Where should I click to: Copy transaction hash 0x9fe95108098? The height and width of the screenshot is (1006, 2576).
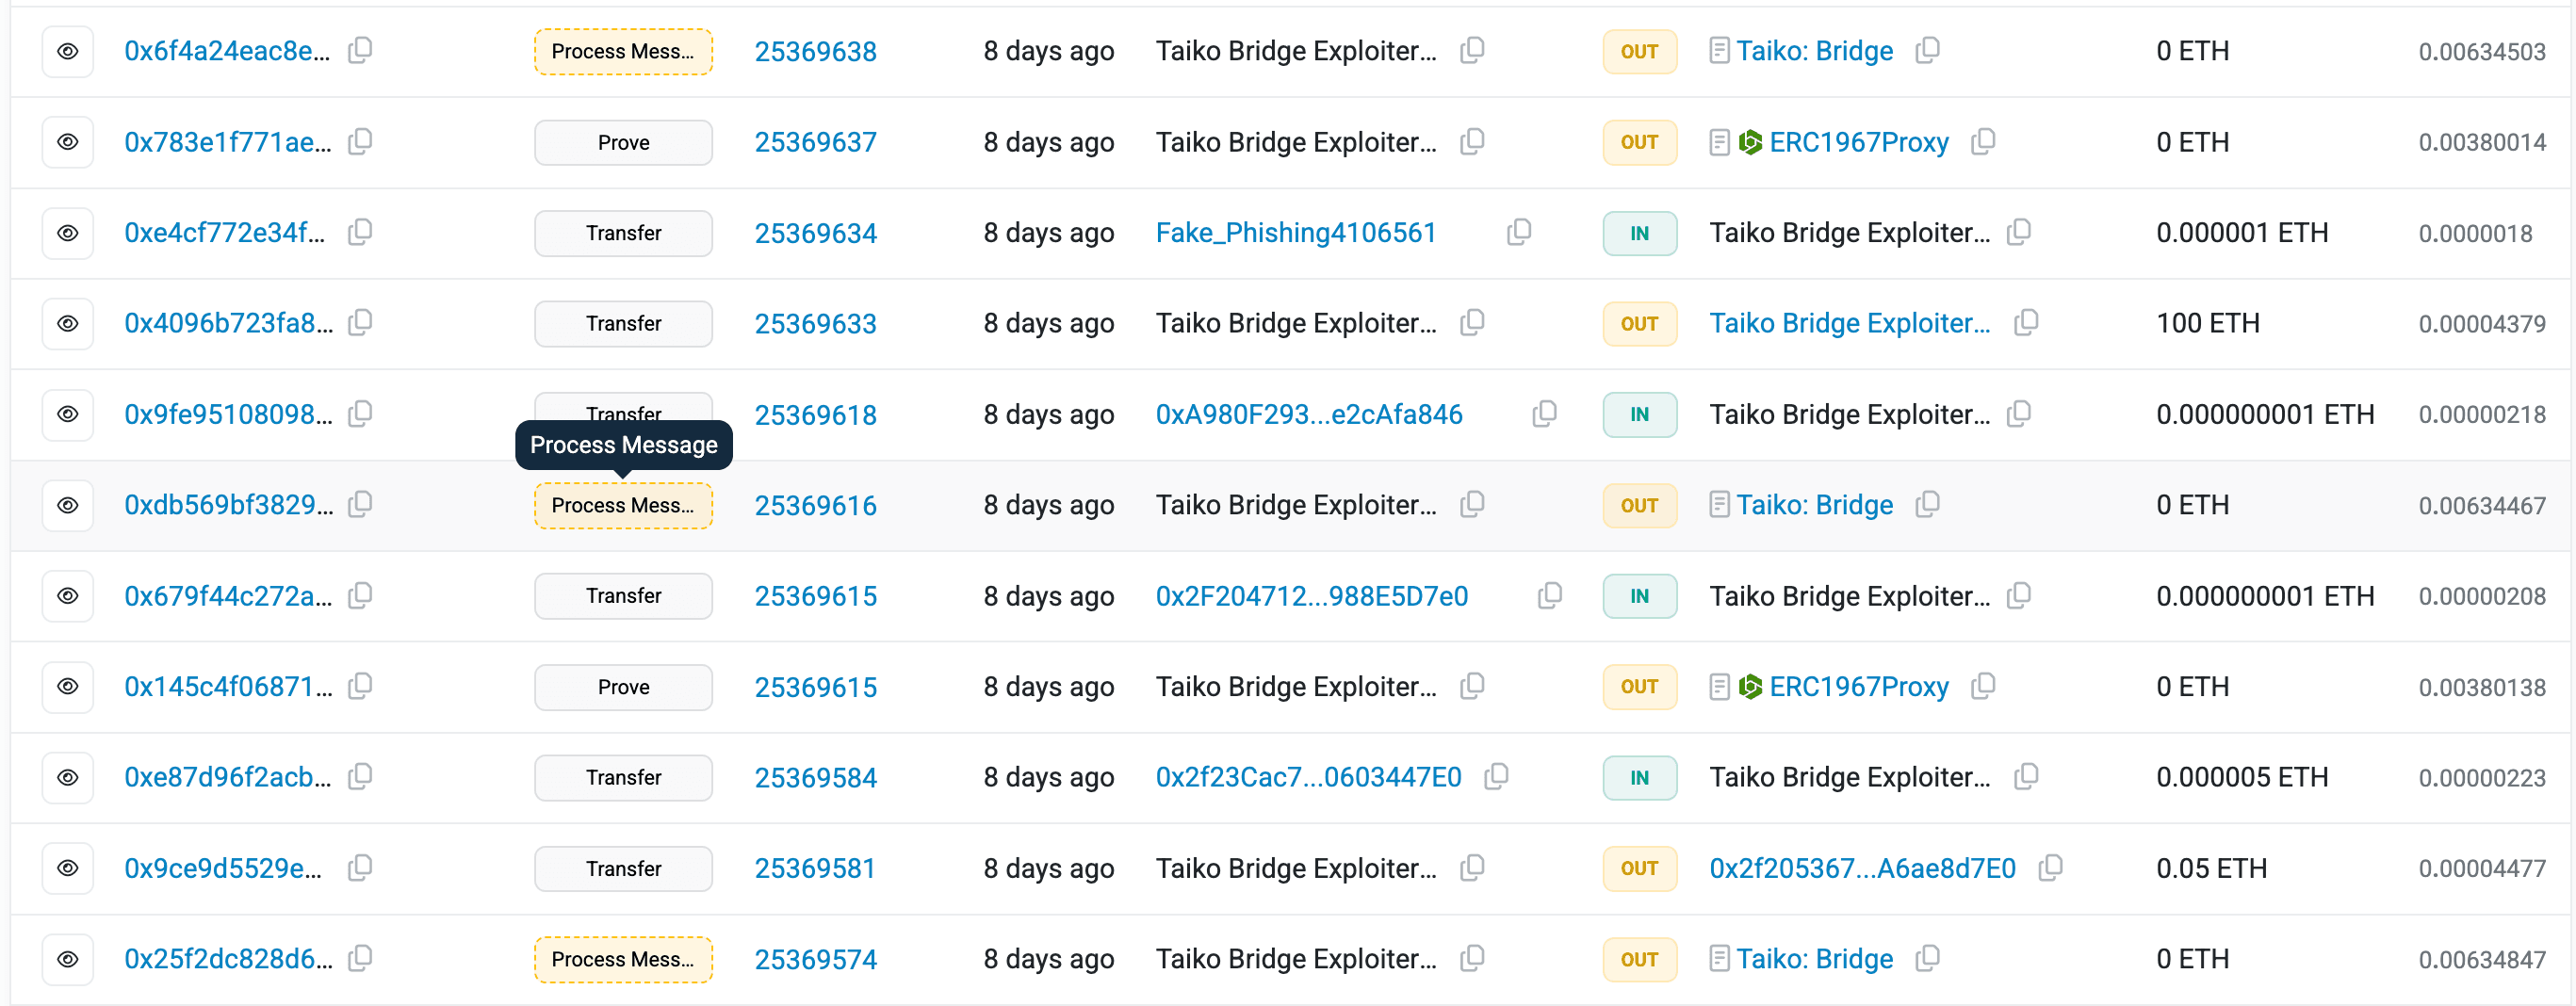tap(360, 413)
